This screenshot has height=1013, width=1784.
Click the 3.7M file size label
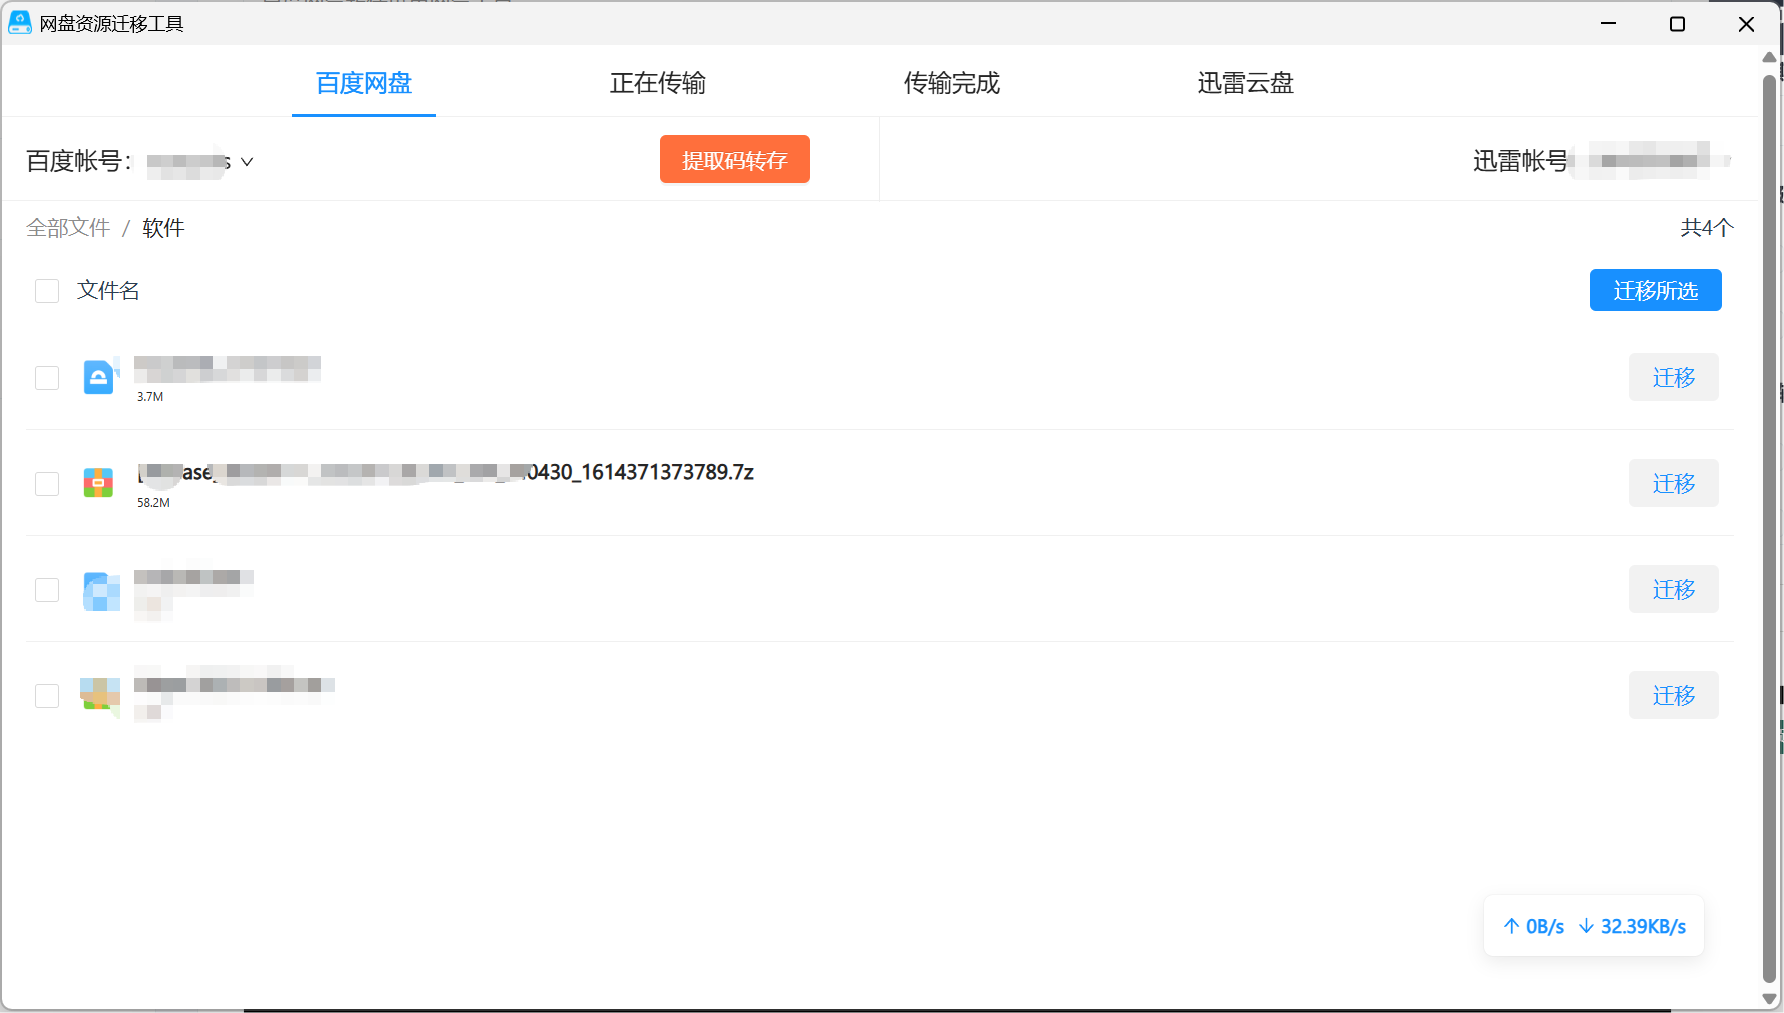pyautogui.click(x=150, y=397)
